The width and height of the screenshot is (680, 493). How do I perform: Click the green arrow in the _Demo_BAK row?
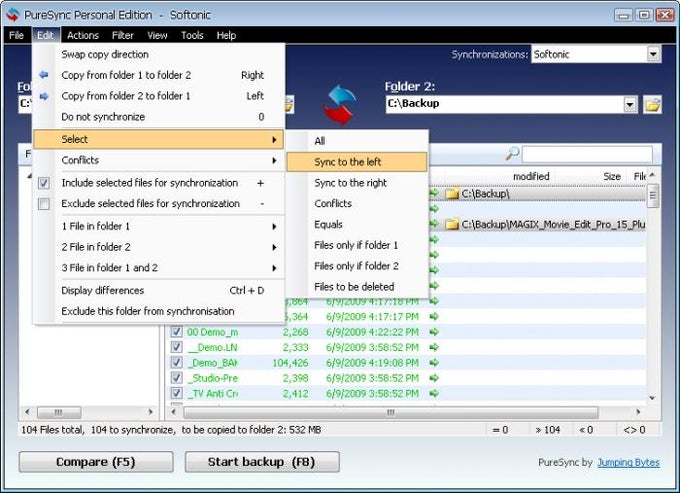pyautogui.click(x=434, y=363)
